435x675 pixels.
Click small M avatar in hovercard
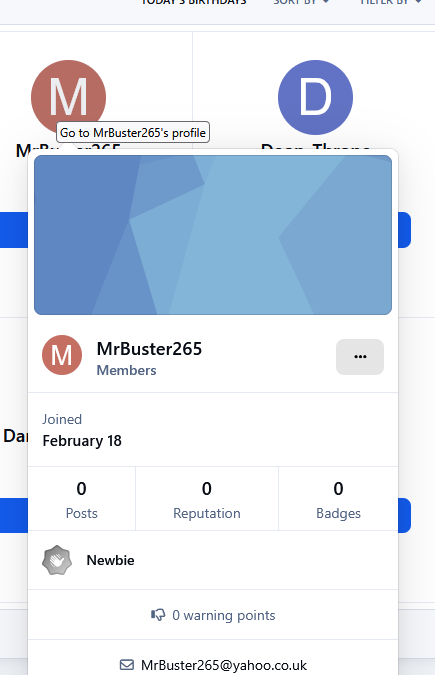(x=62, y=355)
